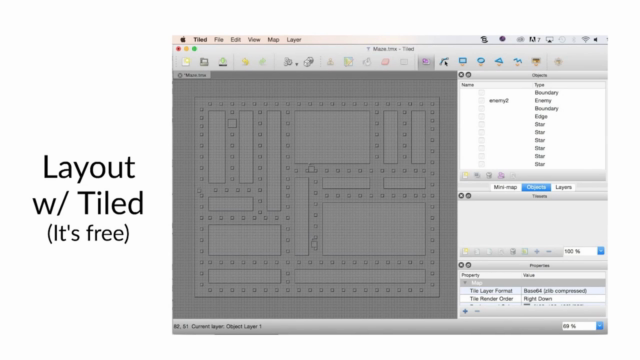The width and height of the screenshot is (640, 360).
Task: Close the Properties panel
Action: [461, 265]
